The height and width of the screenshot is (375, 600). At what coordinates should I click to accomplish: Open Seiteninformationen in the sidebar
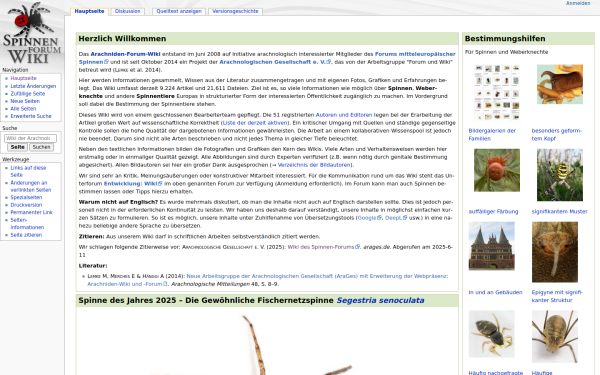[x=27, y=223]
